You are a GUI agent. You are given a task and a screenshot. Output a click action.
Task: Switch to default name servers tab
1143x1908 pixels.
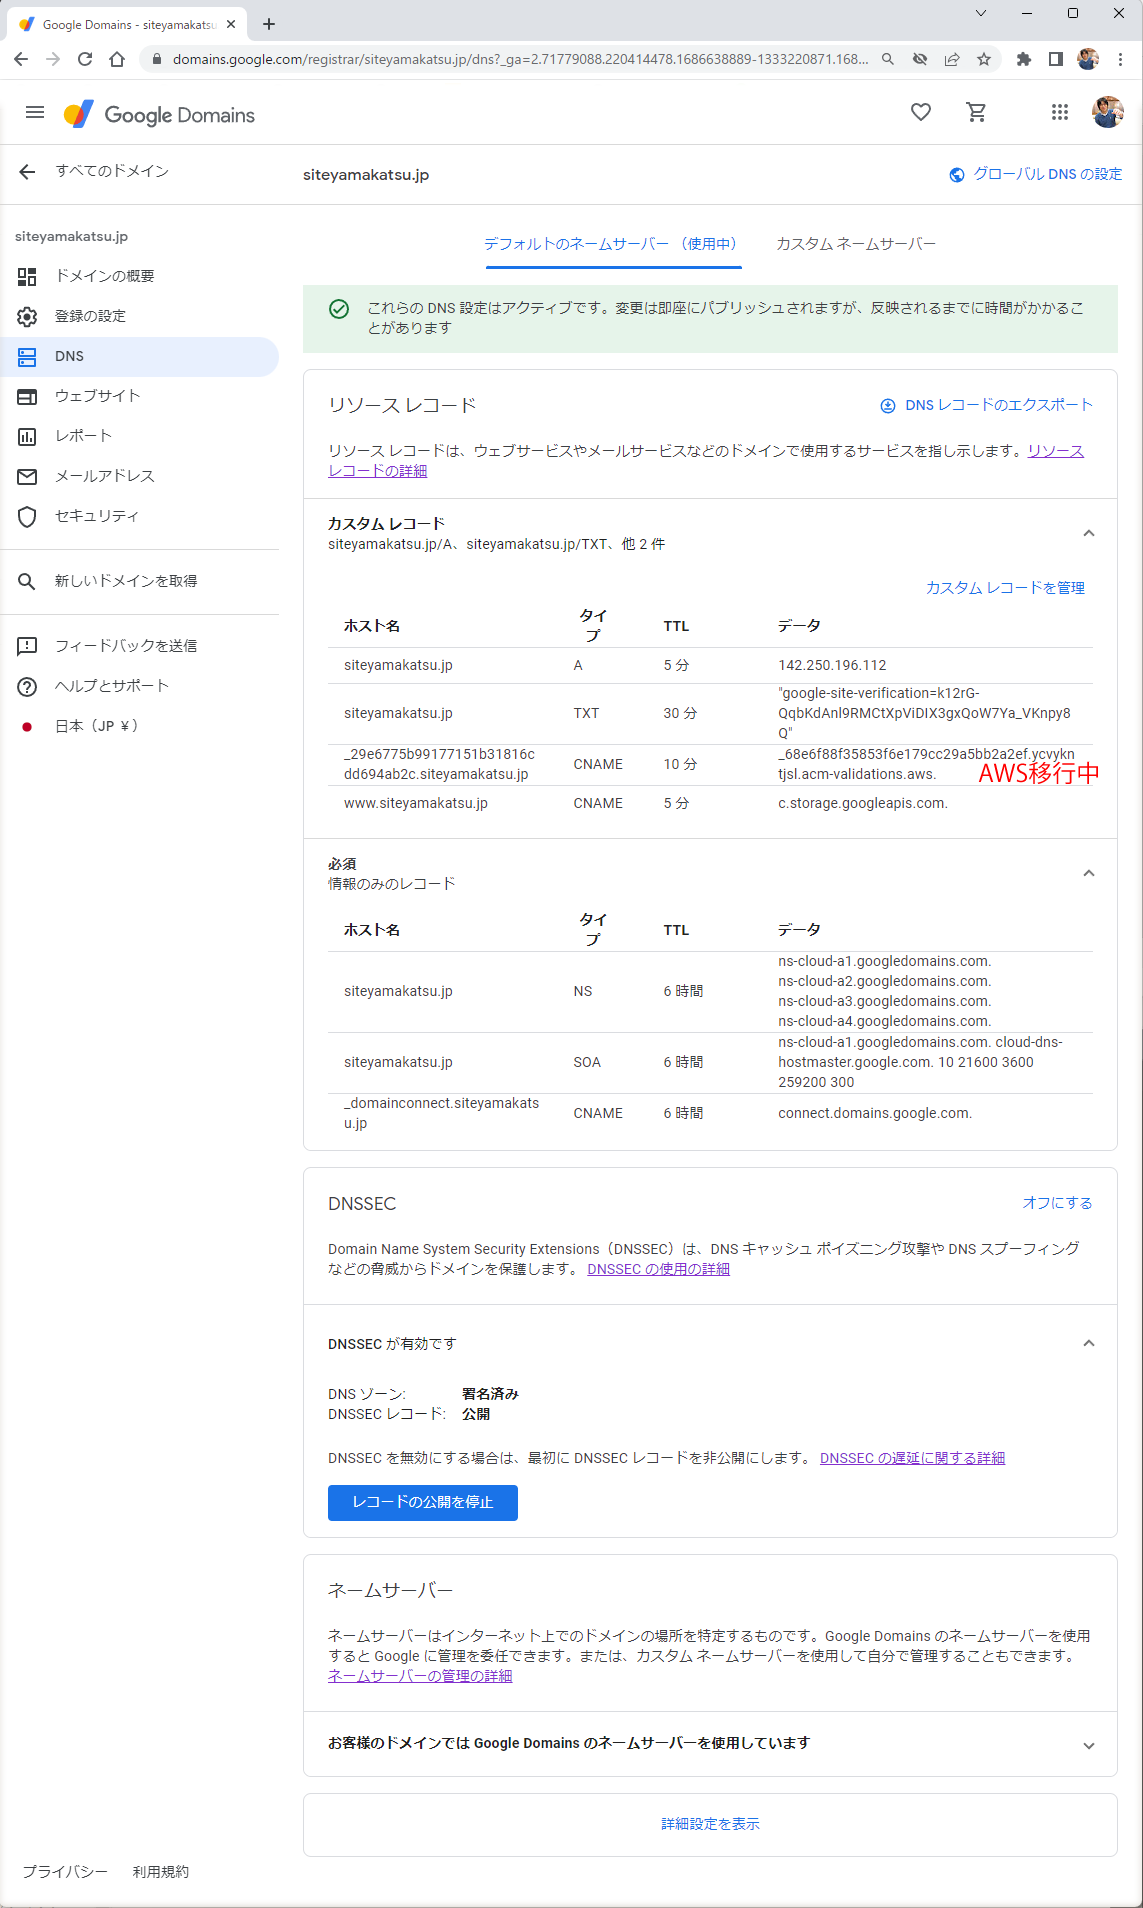(x=613, y=244)
